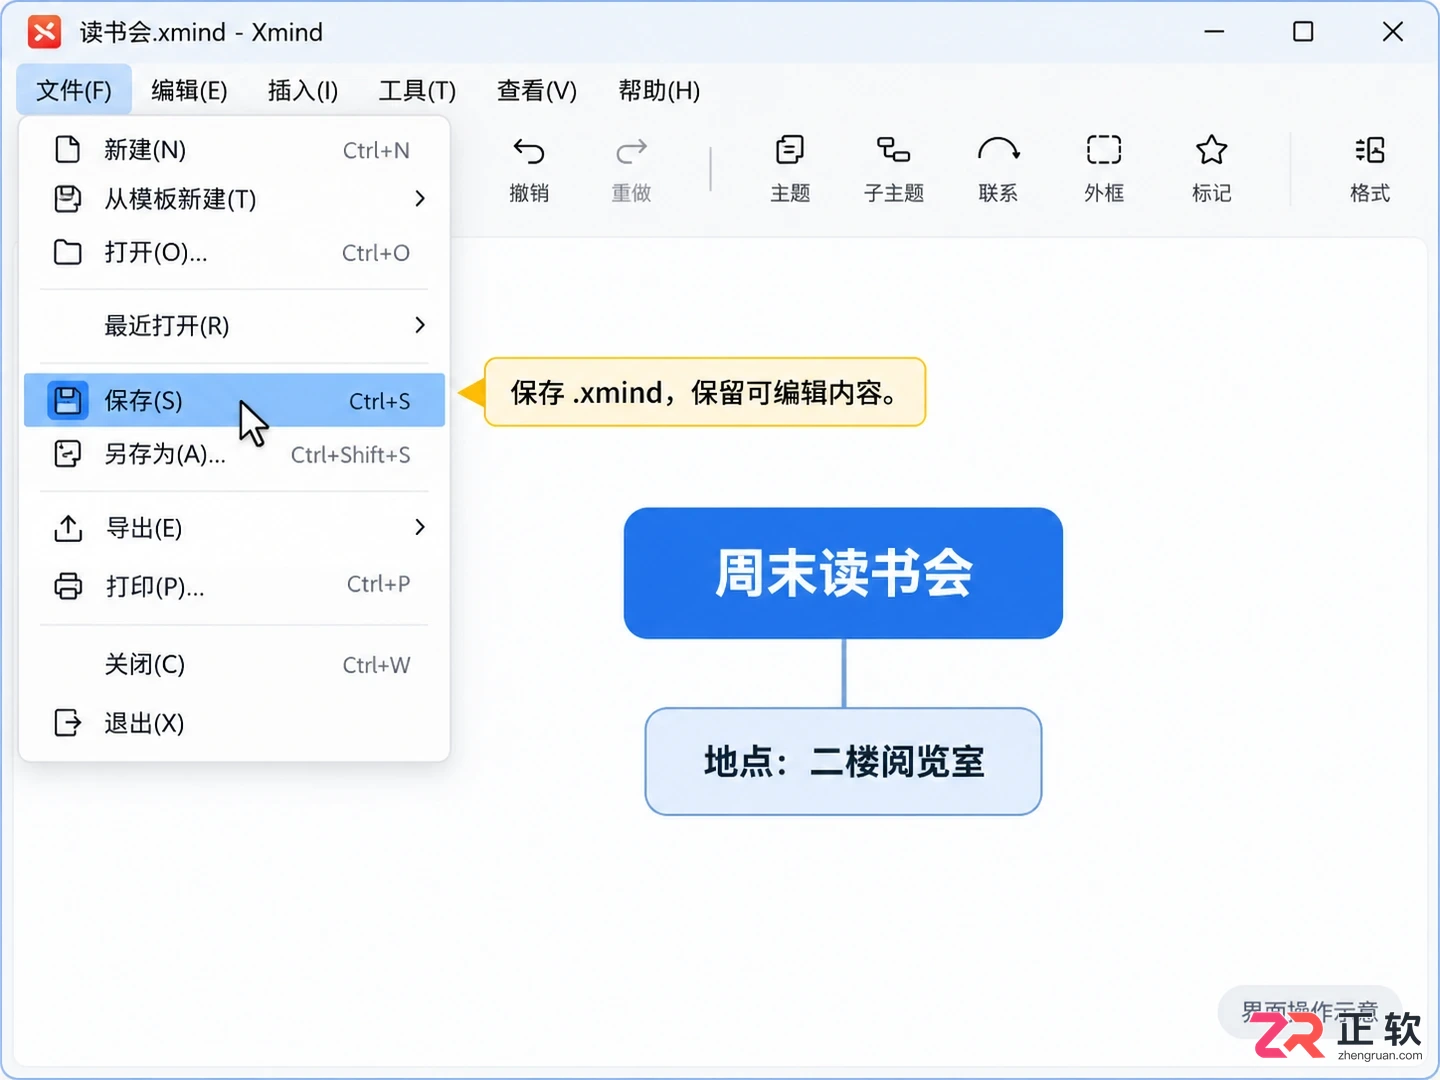Click the printer icon beside 打印(P)
This screenshot has width=1440, height=1080.
[68, 585]
